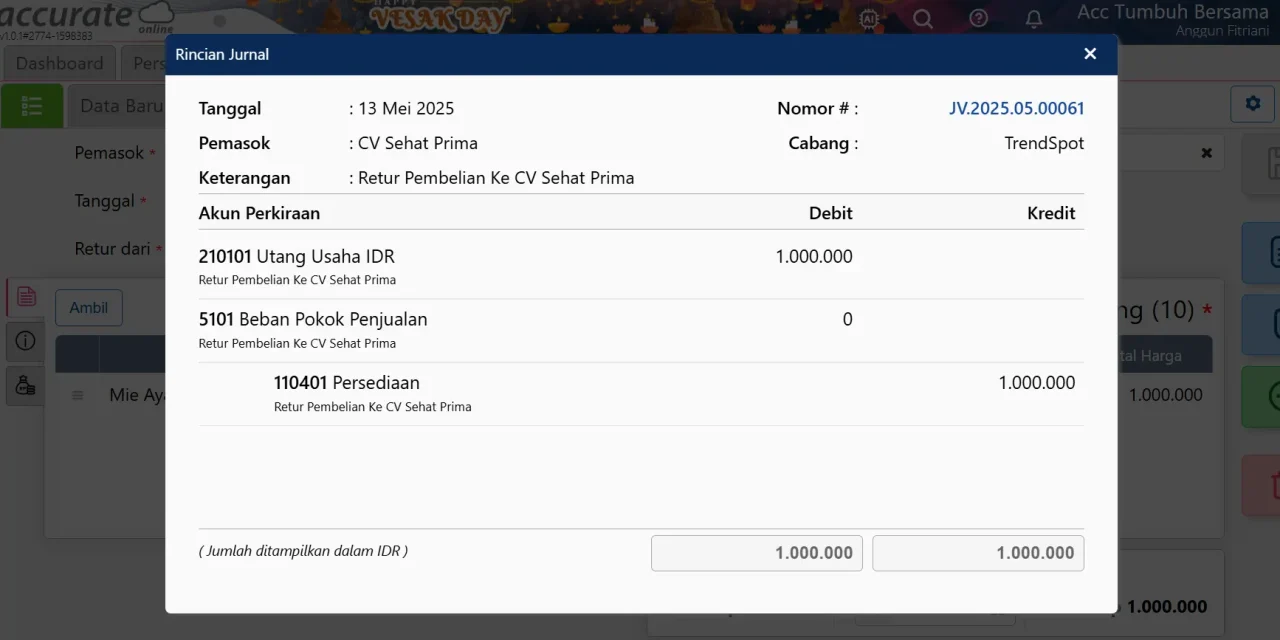This screenshot has height=640, width=1280.
Task: Click the 110401 Persediaan row
Action: pos(641,393)
